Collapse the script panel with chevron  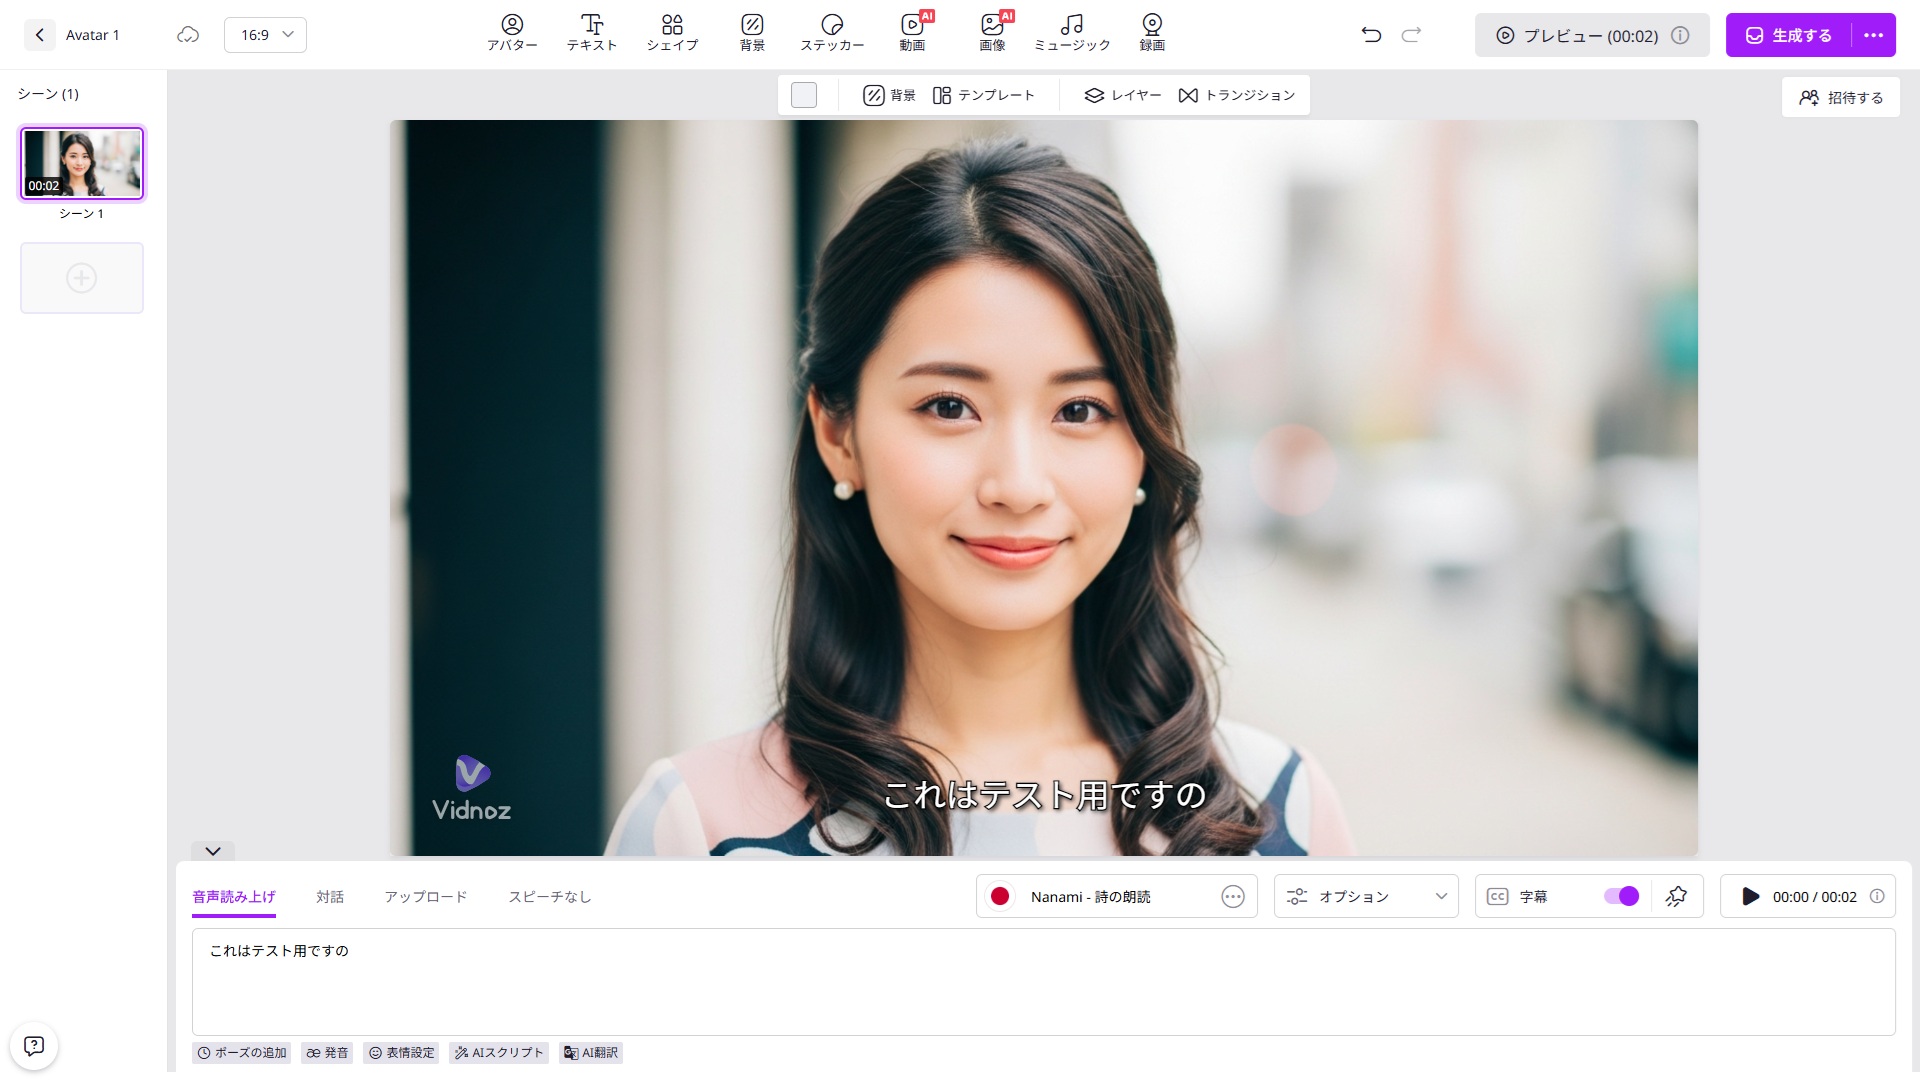(213, 852)
